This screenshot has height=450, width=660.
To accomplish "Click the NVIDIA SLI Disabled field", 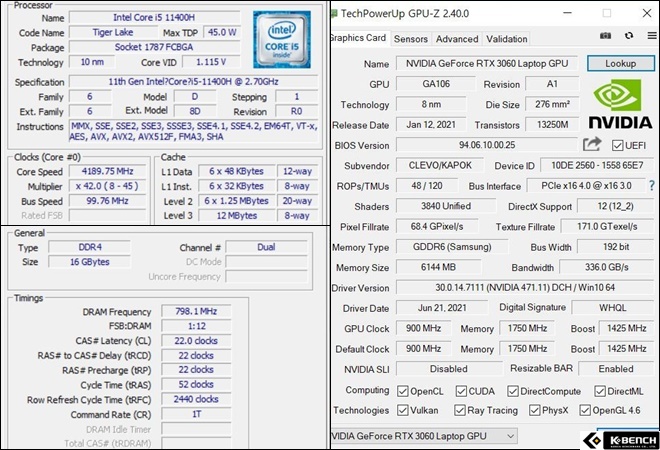I will (449, 369).
